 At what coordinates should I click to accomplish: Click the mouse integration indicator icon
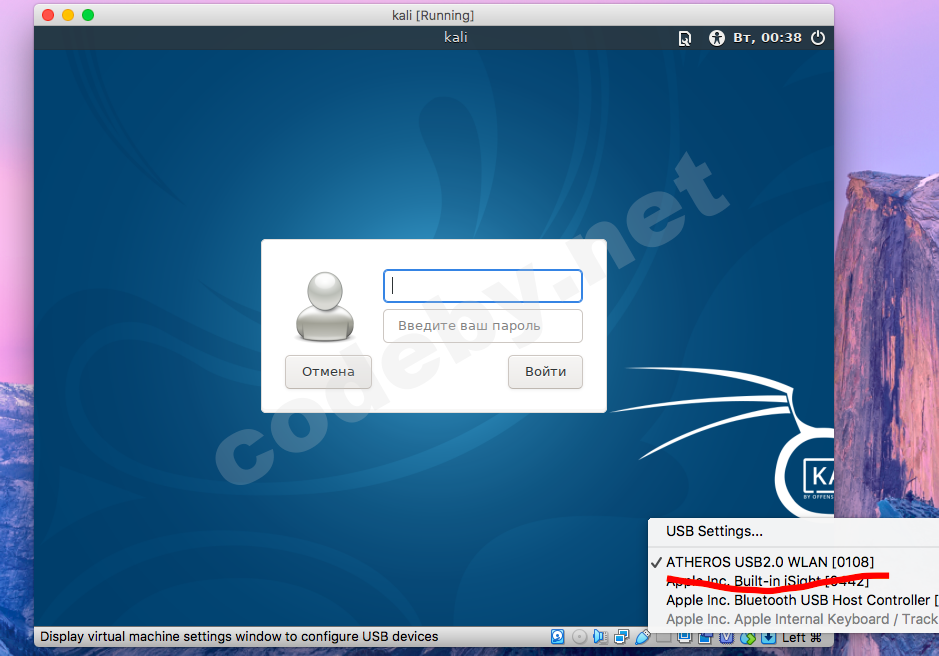pos(747,637)
